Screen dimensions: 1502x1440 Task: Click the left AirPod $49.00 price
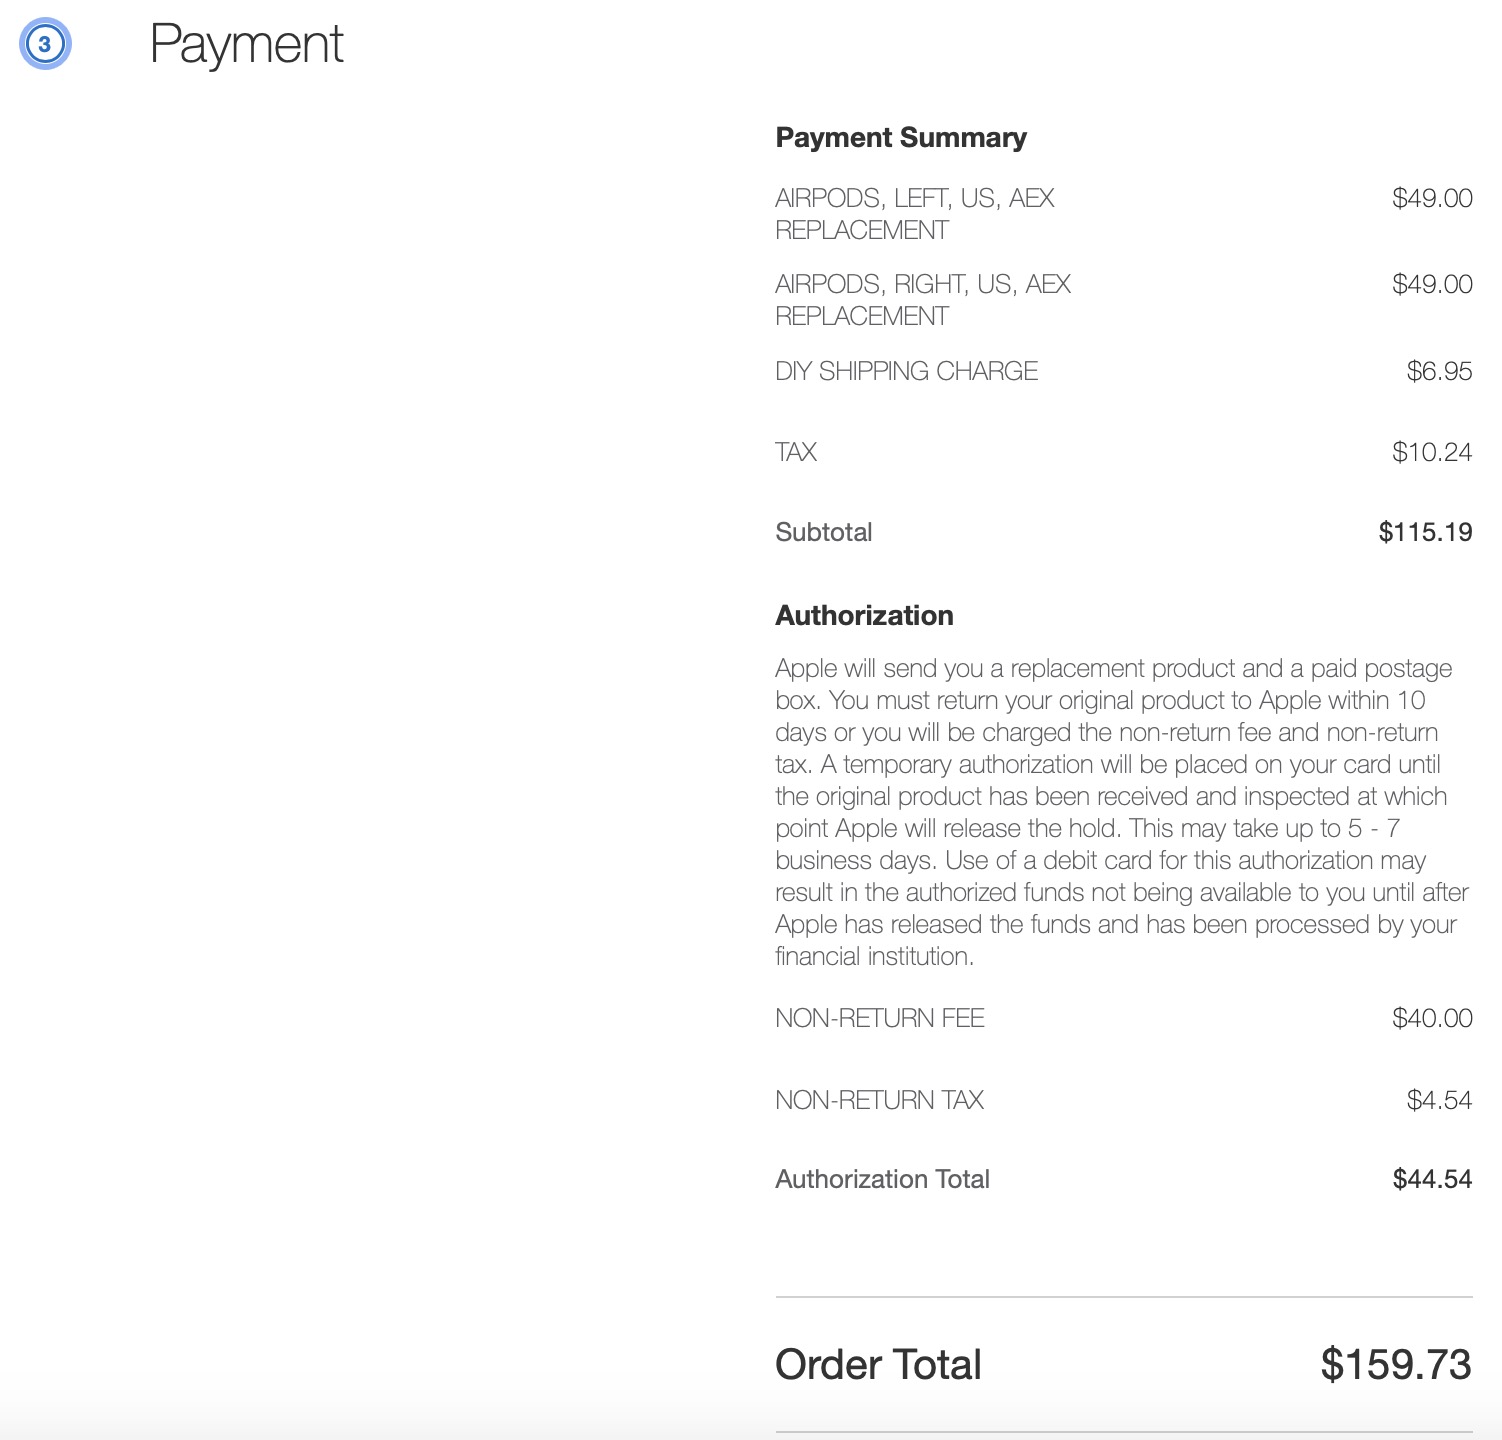click(x=1431, y=198)
